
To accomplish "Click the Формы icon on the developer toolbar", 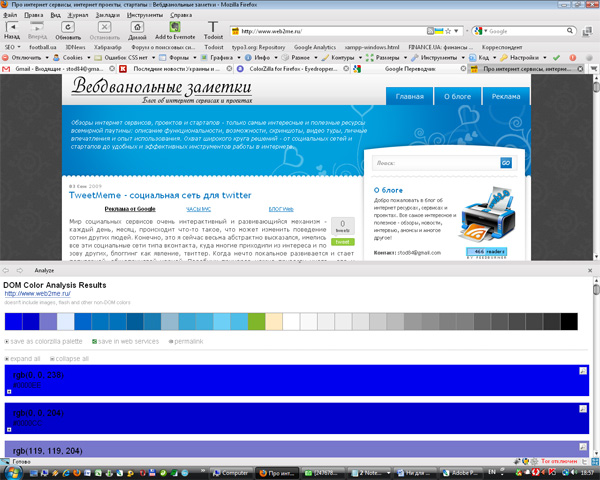I will [162, 58].
